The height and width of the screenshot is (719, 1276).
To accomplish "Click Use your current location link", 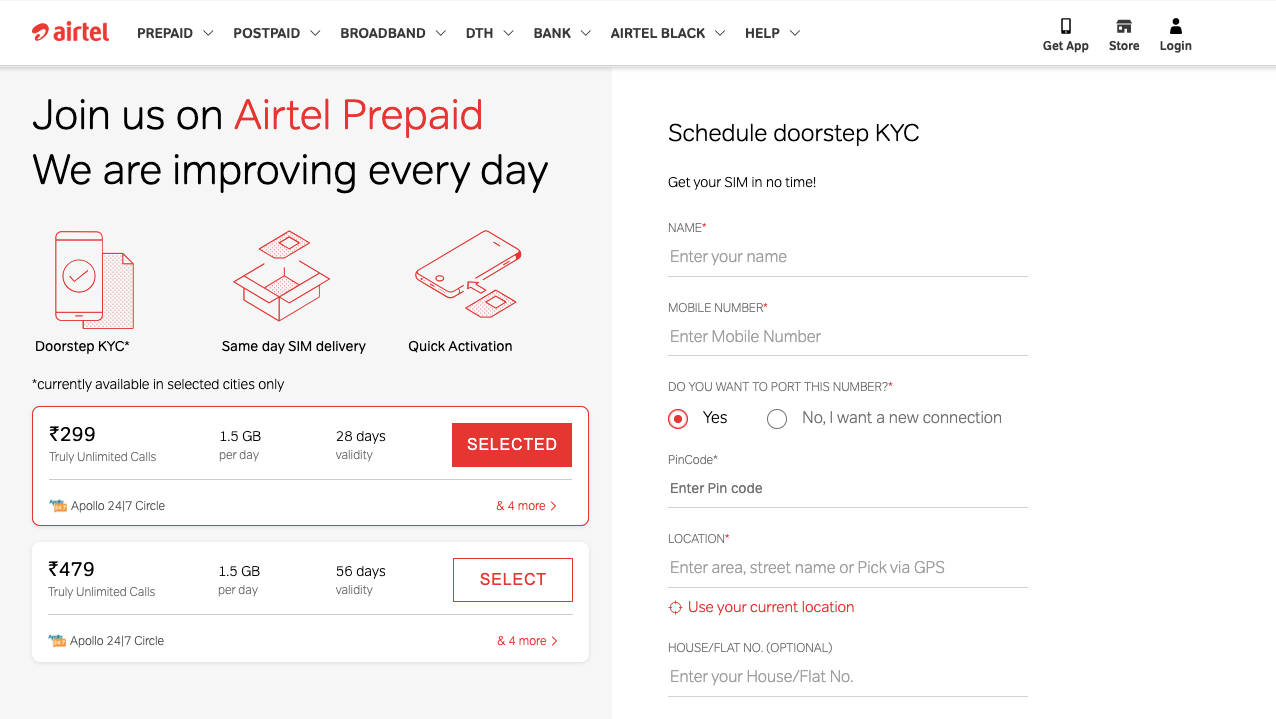I will [x=770, y=607].
